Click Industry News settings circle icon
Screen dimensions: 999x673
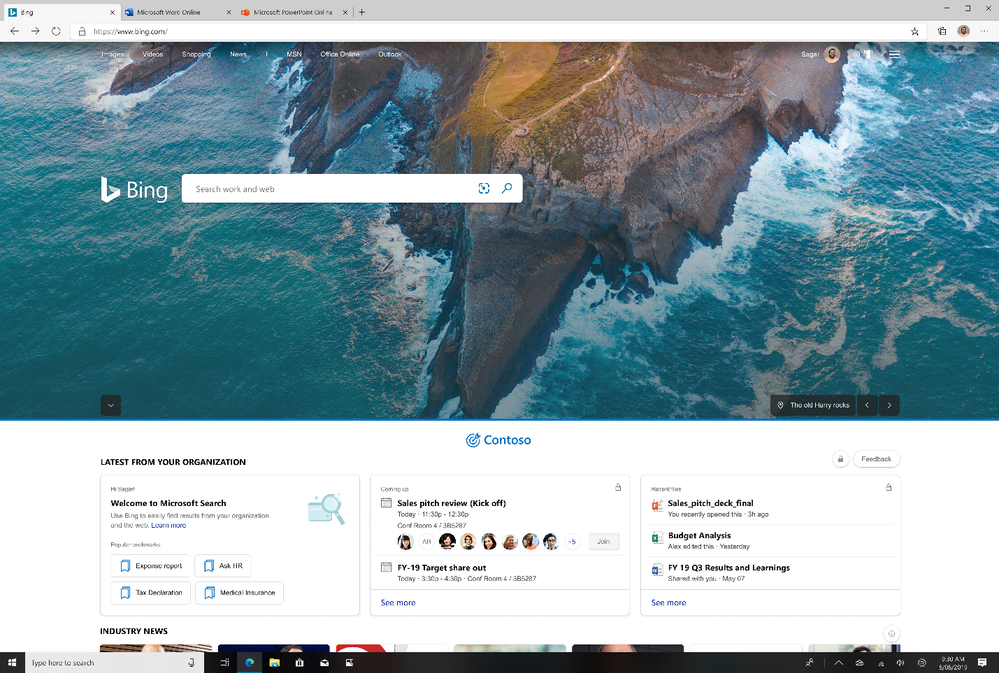pyautogui.click(x=891, y=633)
